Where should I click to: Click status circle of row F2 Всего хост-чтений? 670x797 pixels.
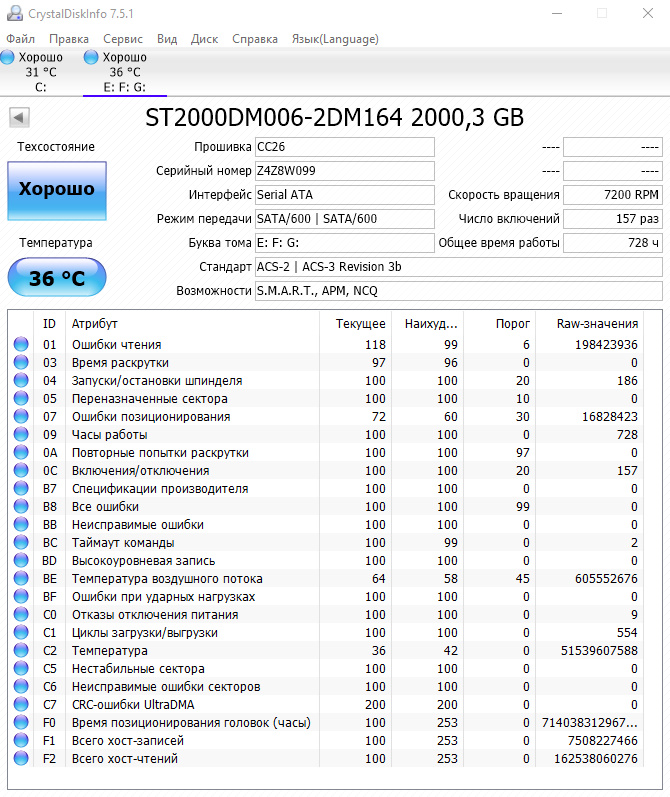pyautogui.click(x=21, y=758)
